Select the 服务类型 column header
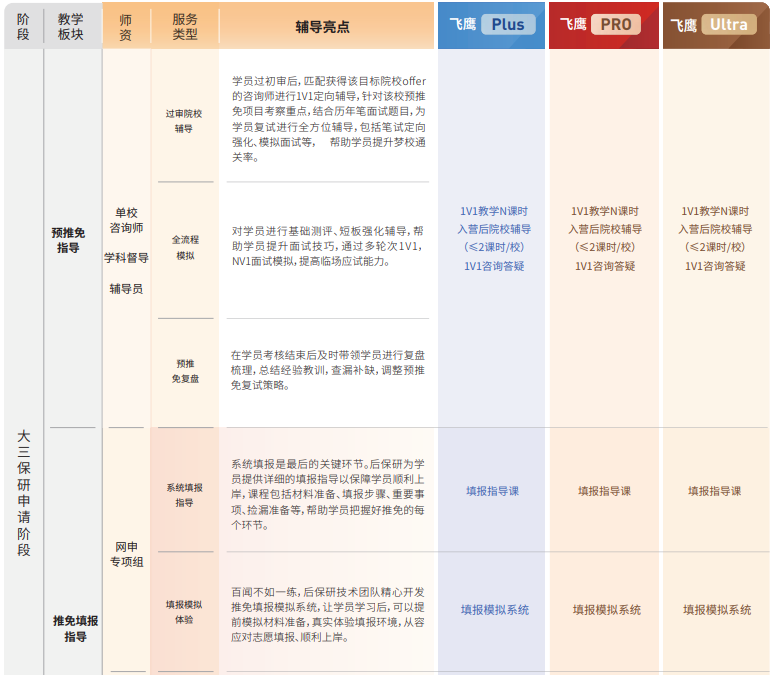This screenshot has width=776, height=675. (x=185, y=27)
